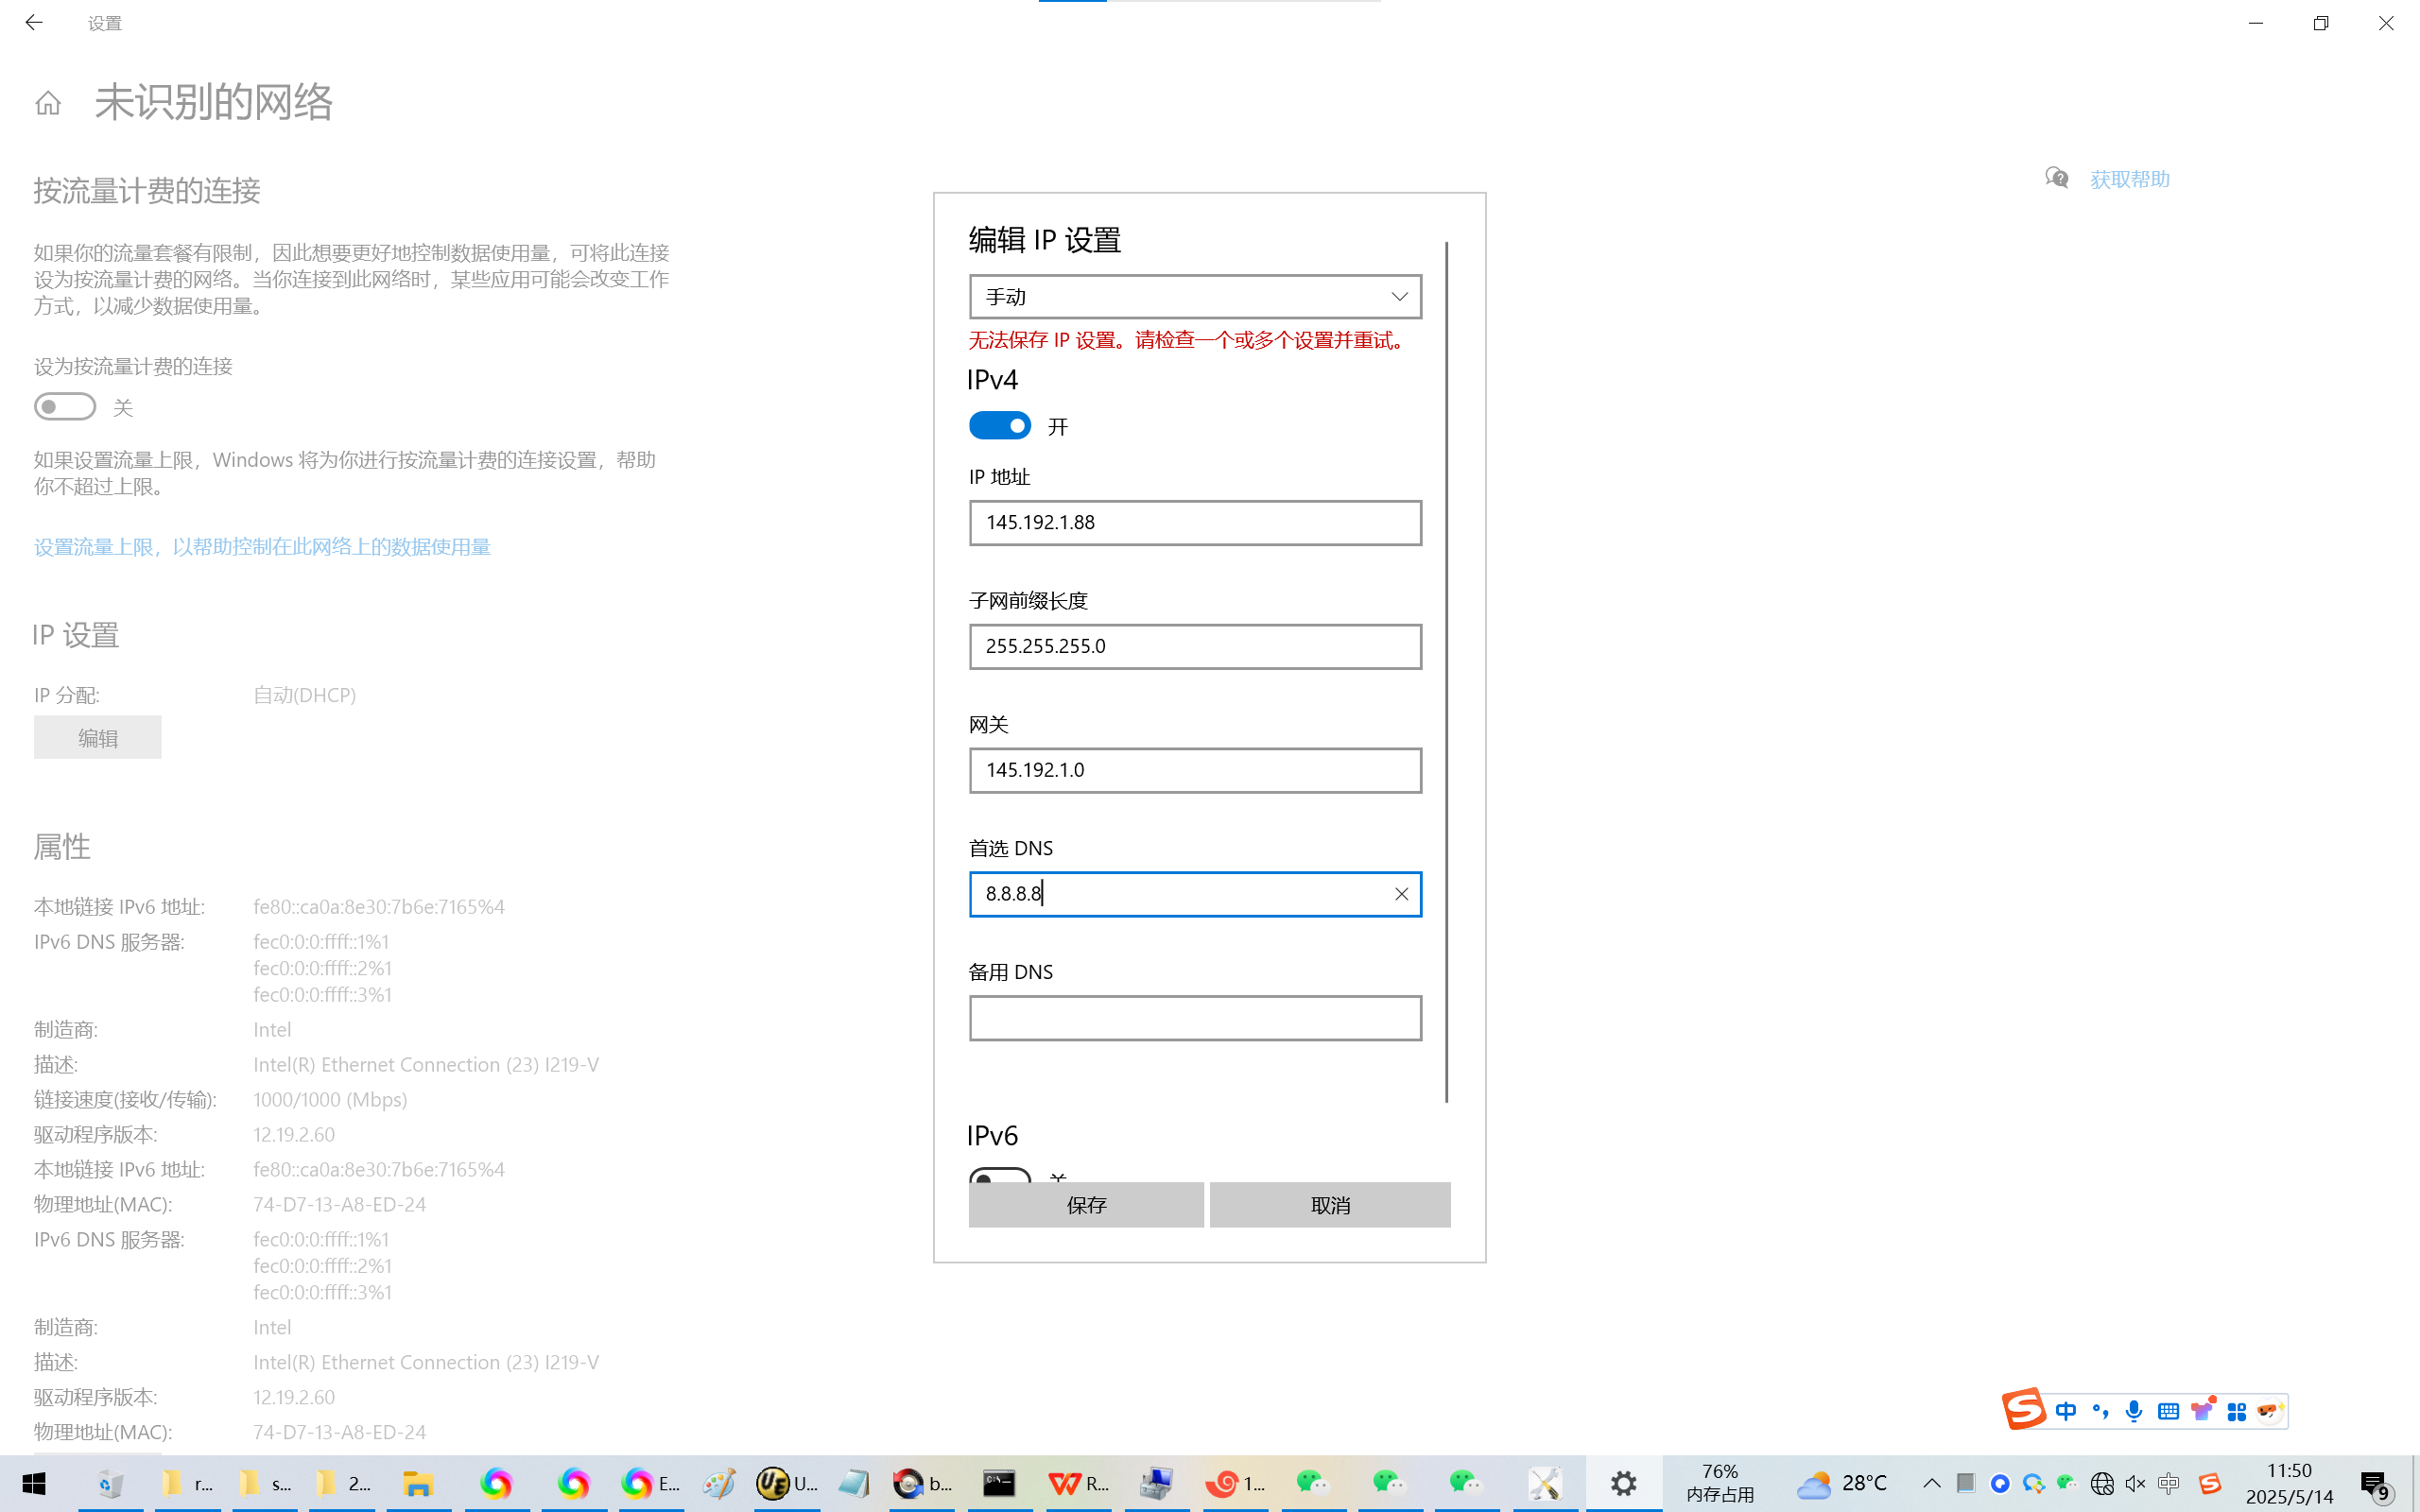Viewport: 2420px width, 1512px height.
Task: Toggle the IPv6 switch
Action: click(x=999, y=1175)
